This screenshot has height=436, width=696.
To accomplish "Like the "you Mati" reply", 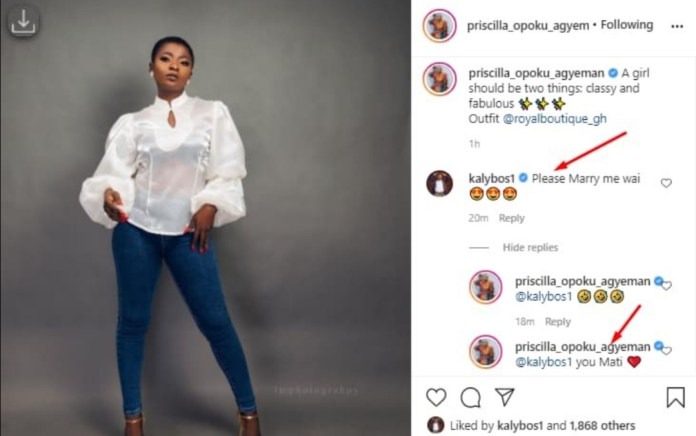I will (x=667, y=351).
